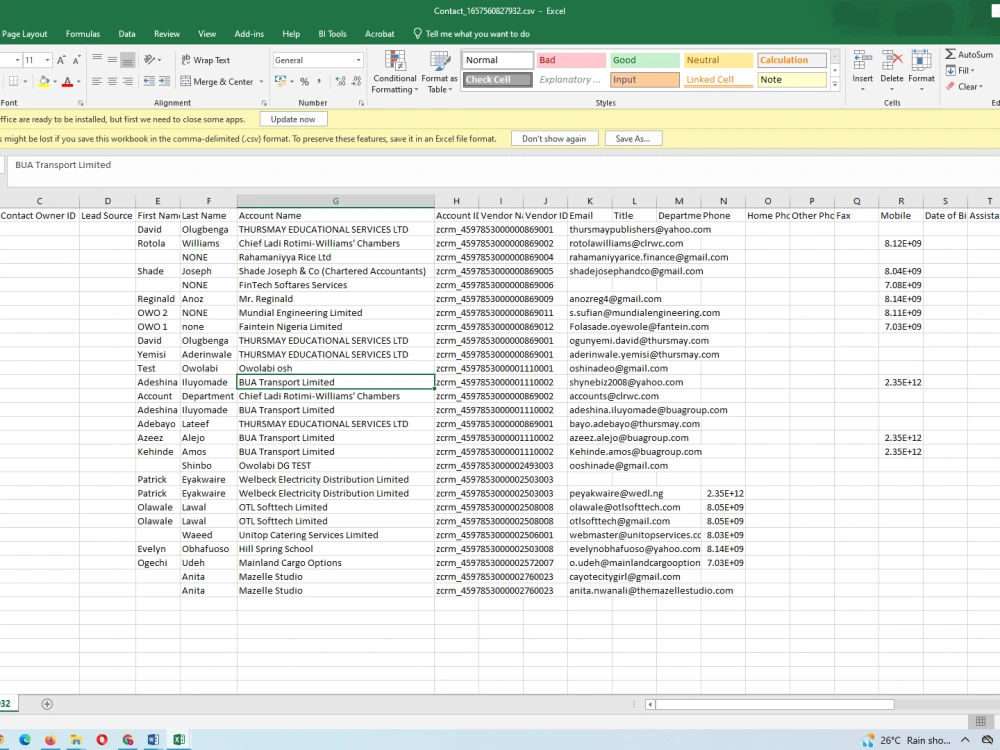Viewport: 1000px width, 750px height.
Task: Select the Good cell style
Action: click(x=643, y=60)
